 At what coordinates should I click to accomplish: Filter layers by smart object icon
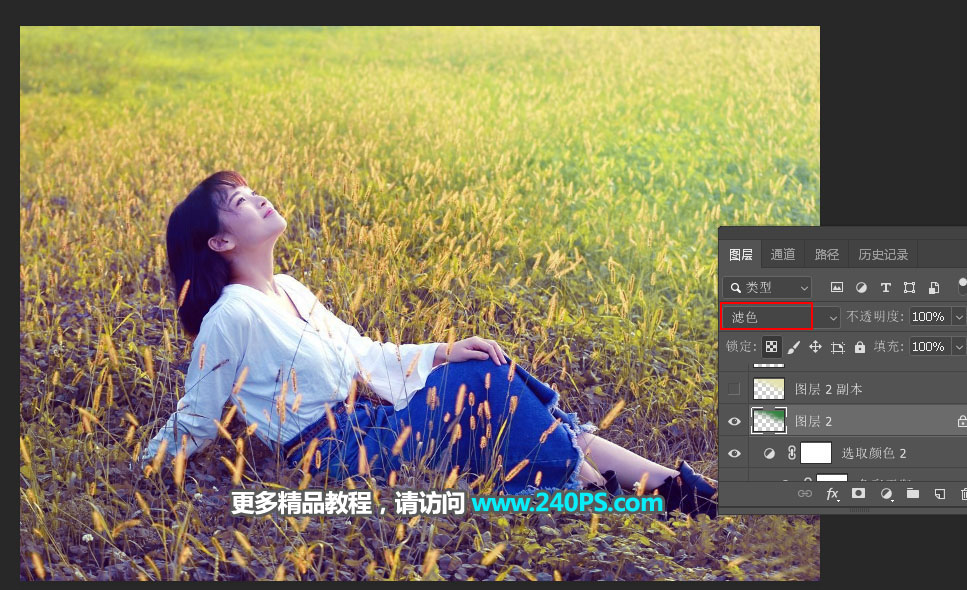tap(934, 287)
